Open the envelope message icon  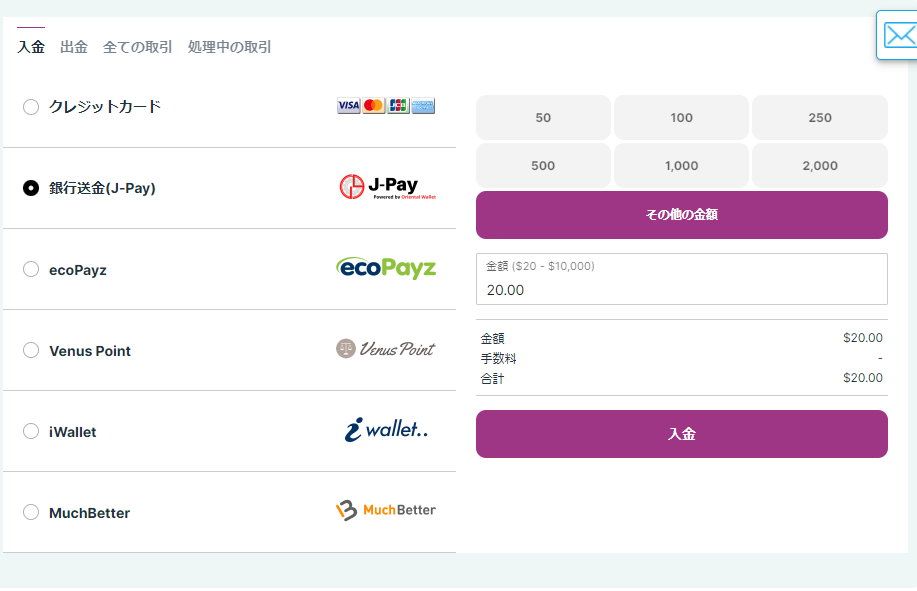[x=899, y=36]
